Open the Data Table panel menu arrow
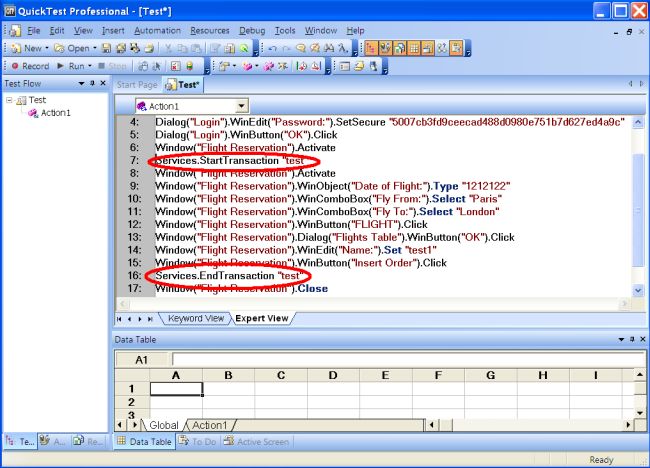Image resolution: width=650 pixels, height=468 pixels. pyautogui.click(x=621, y=339)
